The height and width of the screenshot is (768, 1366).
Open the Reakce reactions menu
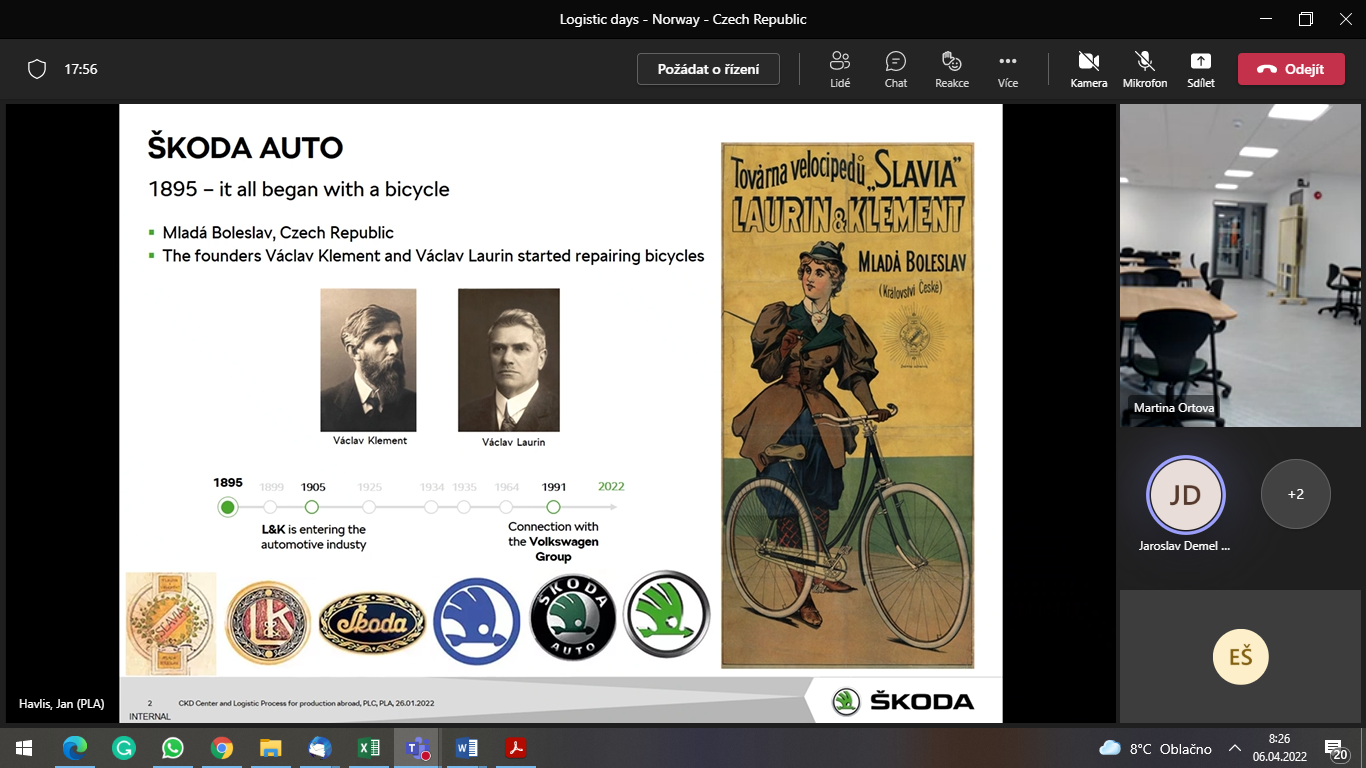click(951, 69)
